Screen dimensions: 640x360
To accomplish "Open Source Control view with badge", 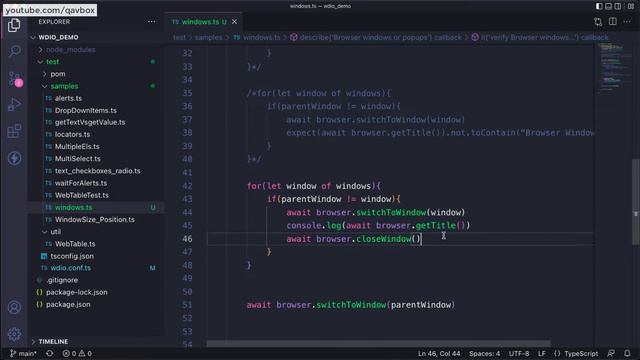I will coord(15,79).
